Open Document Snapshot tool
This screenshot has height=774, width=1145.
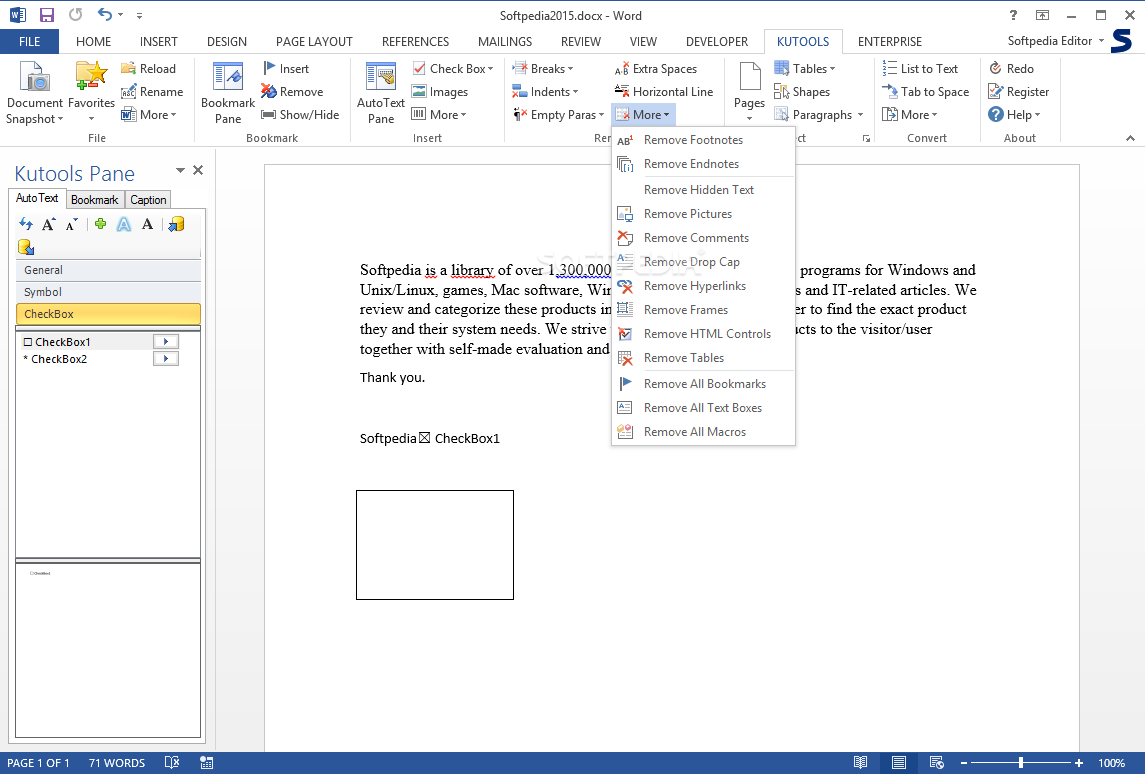[x=34, y=93]
